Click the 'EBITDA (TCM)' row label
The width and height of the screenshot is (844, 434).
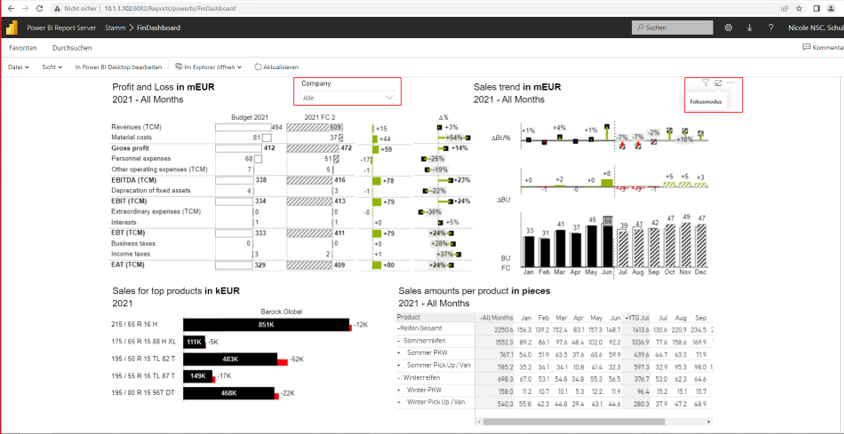click(x=134, y=180)
